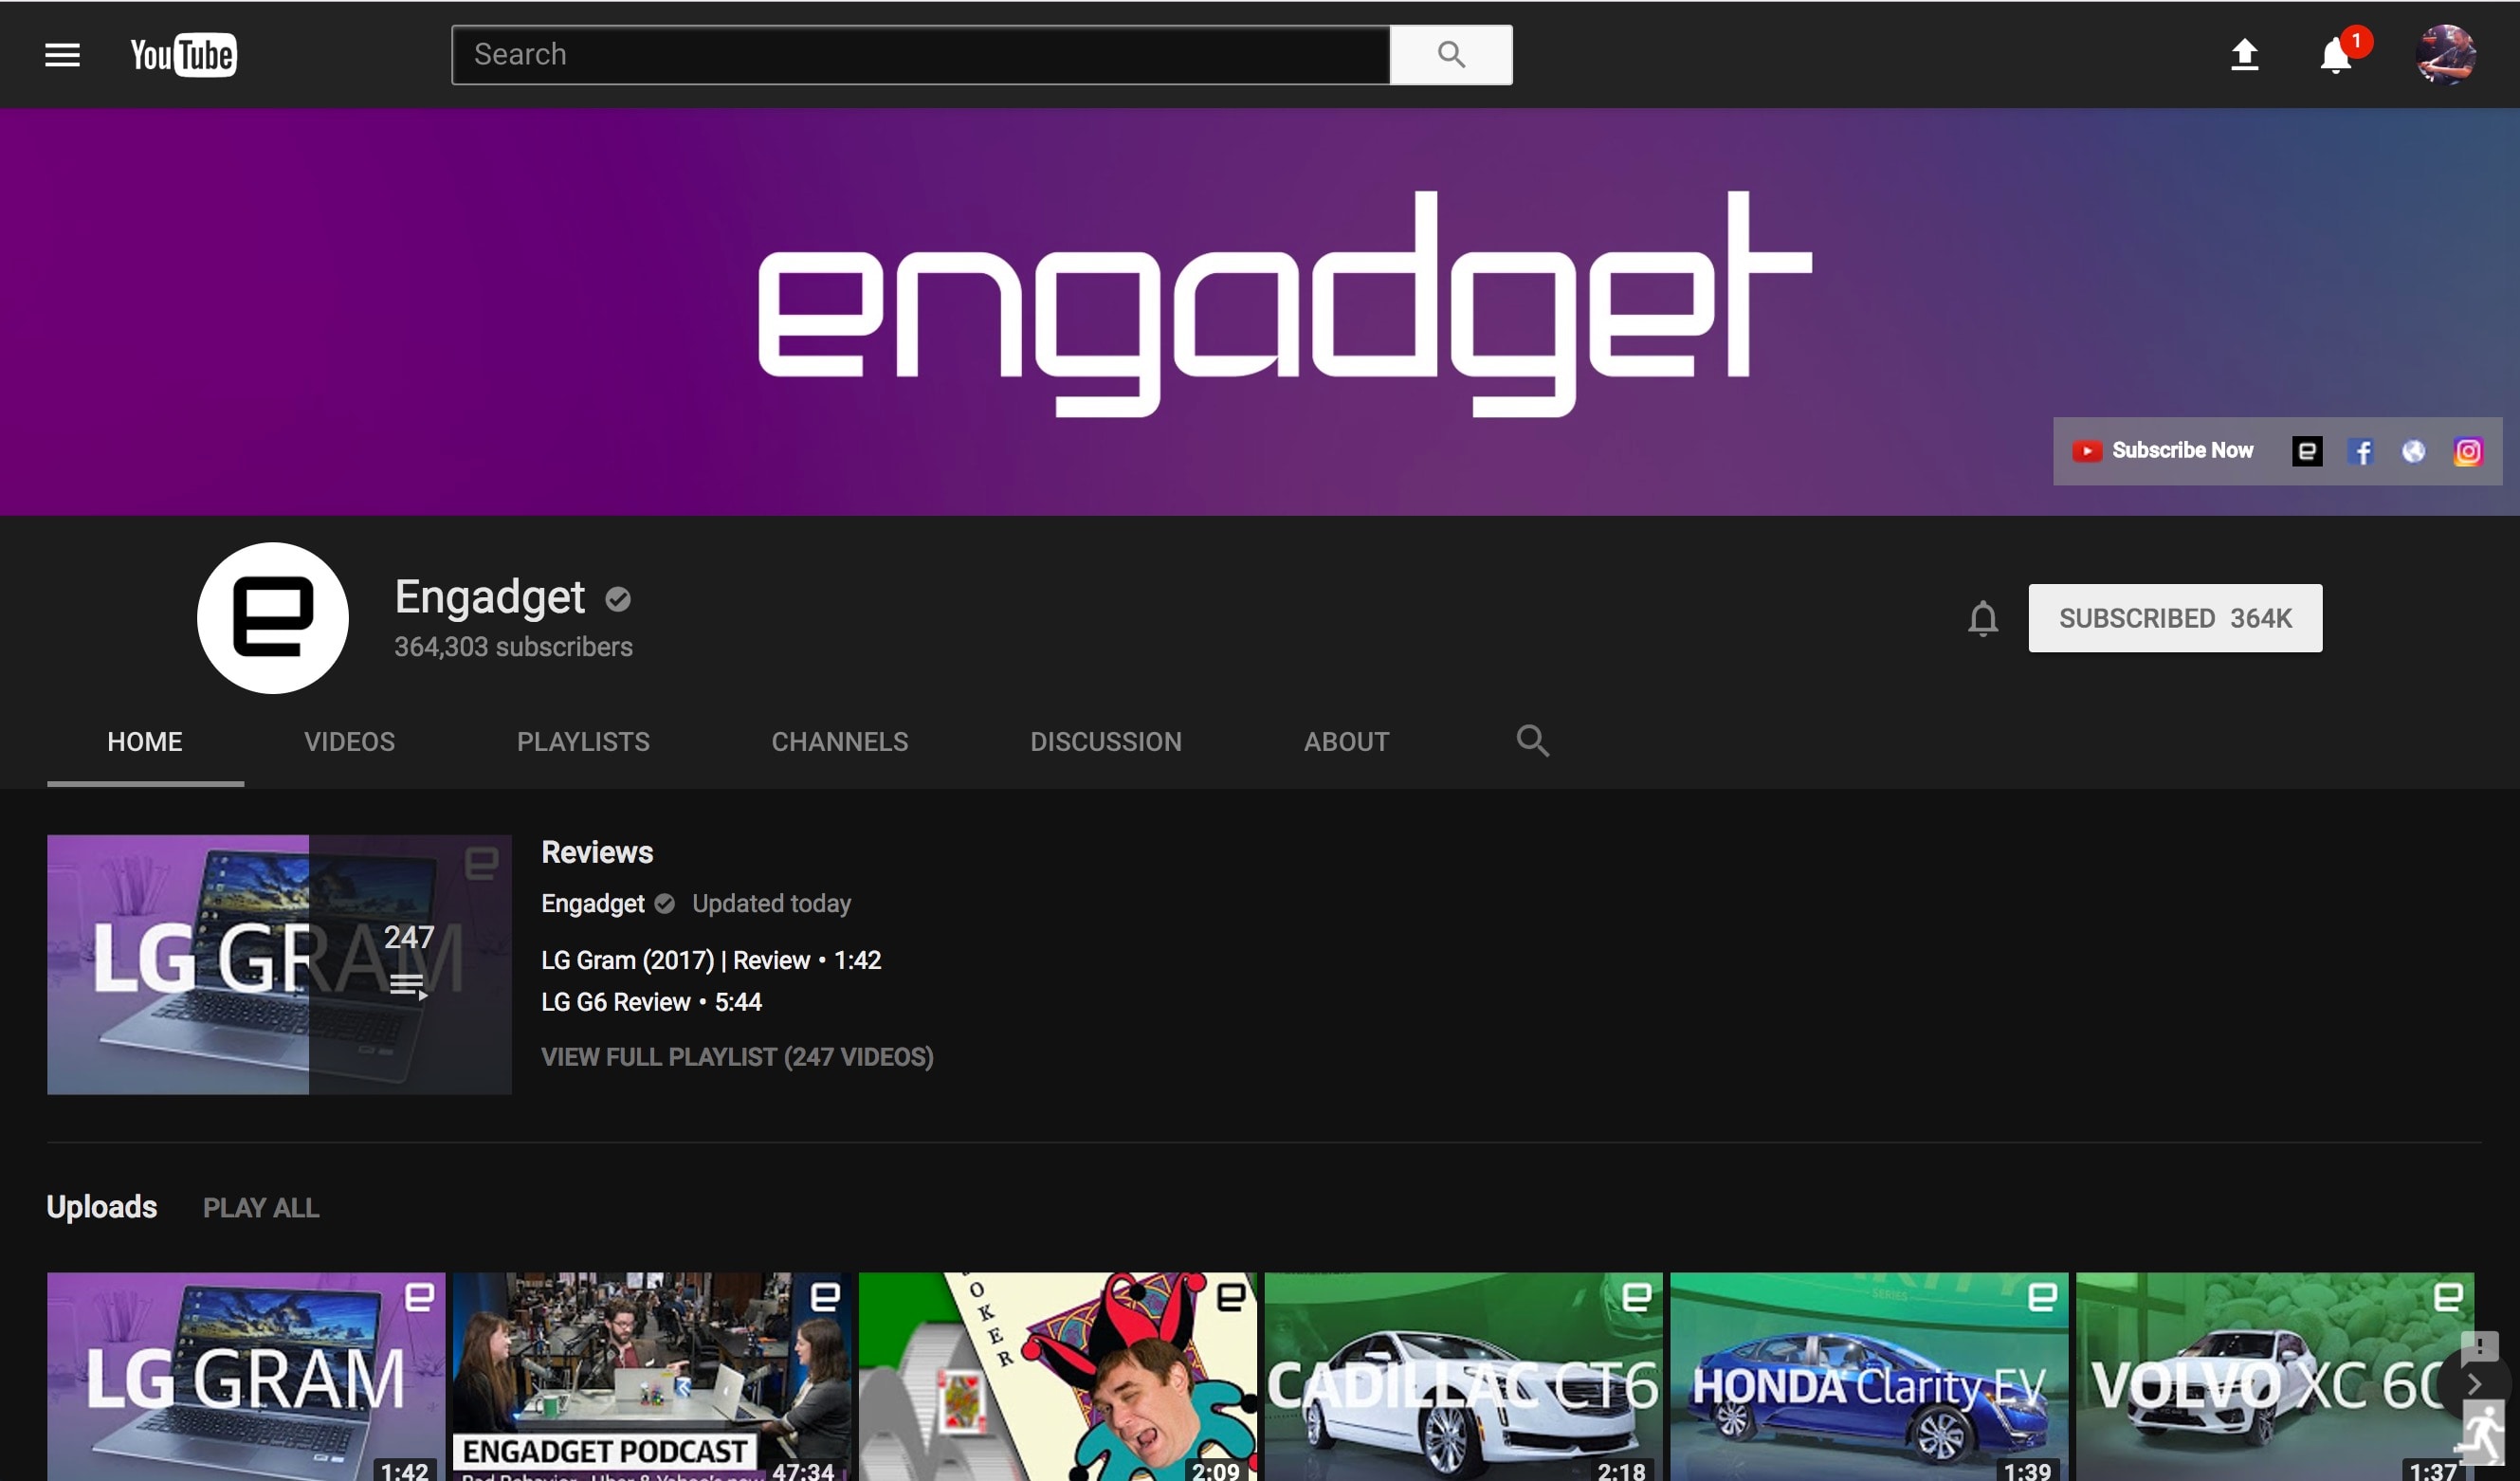
Task: Search within the channel magnifier icon
Action: click(x=1532, y=741)
